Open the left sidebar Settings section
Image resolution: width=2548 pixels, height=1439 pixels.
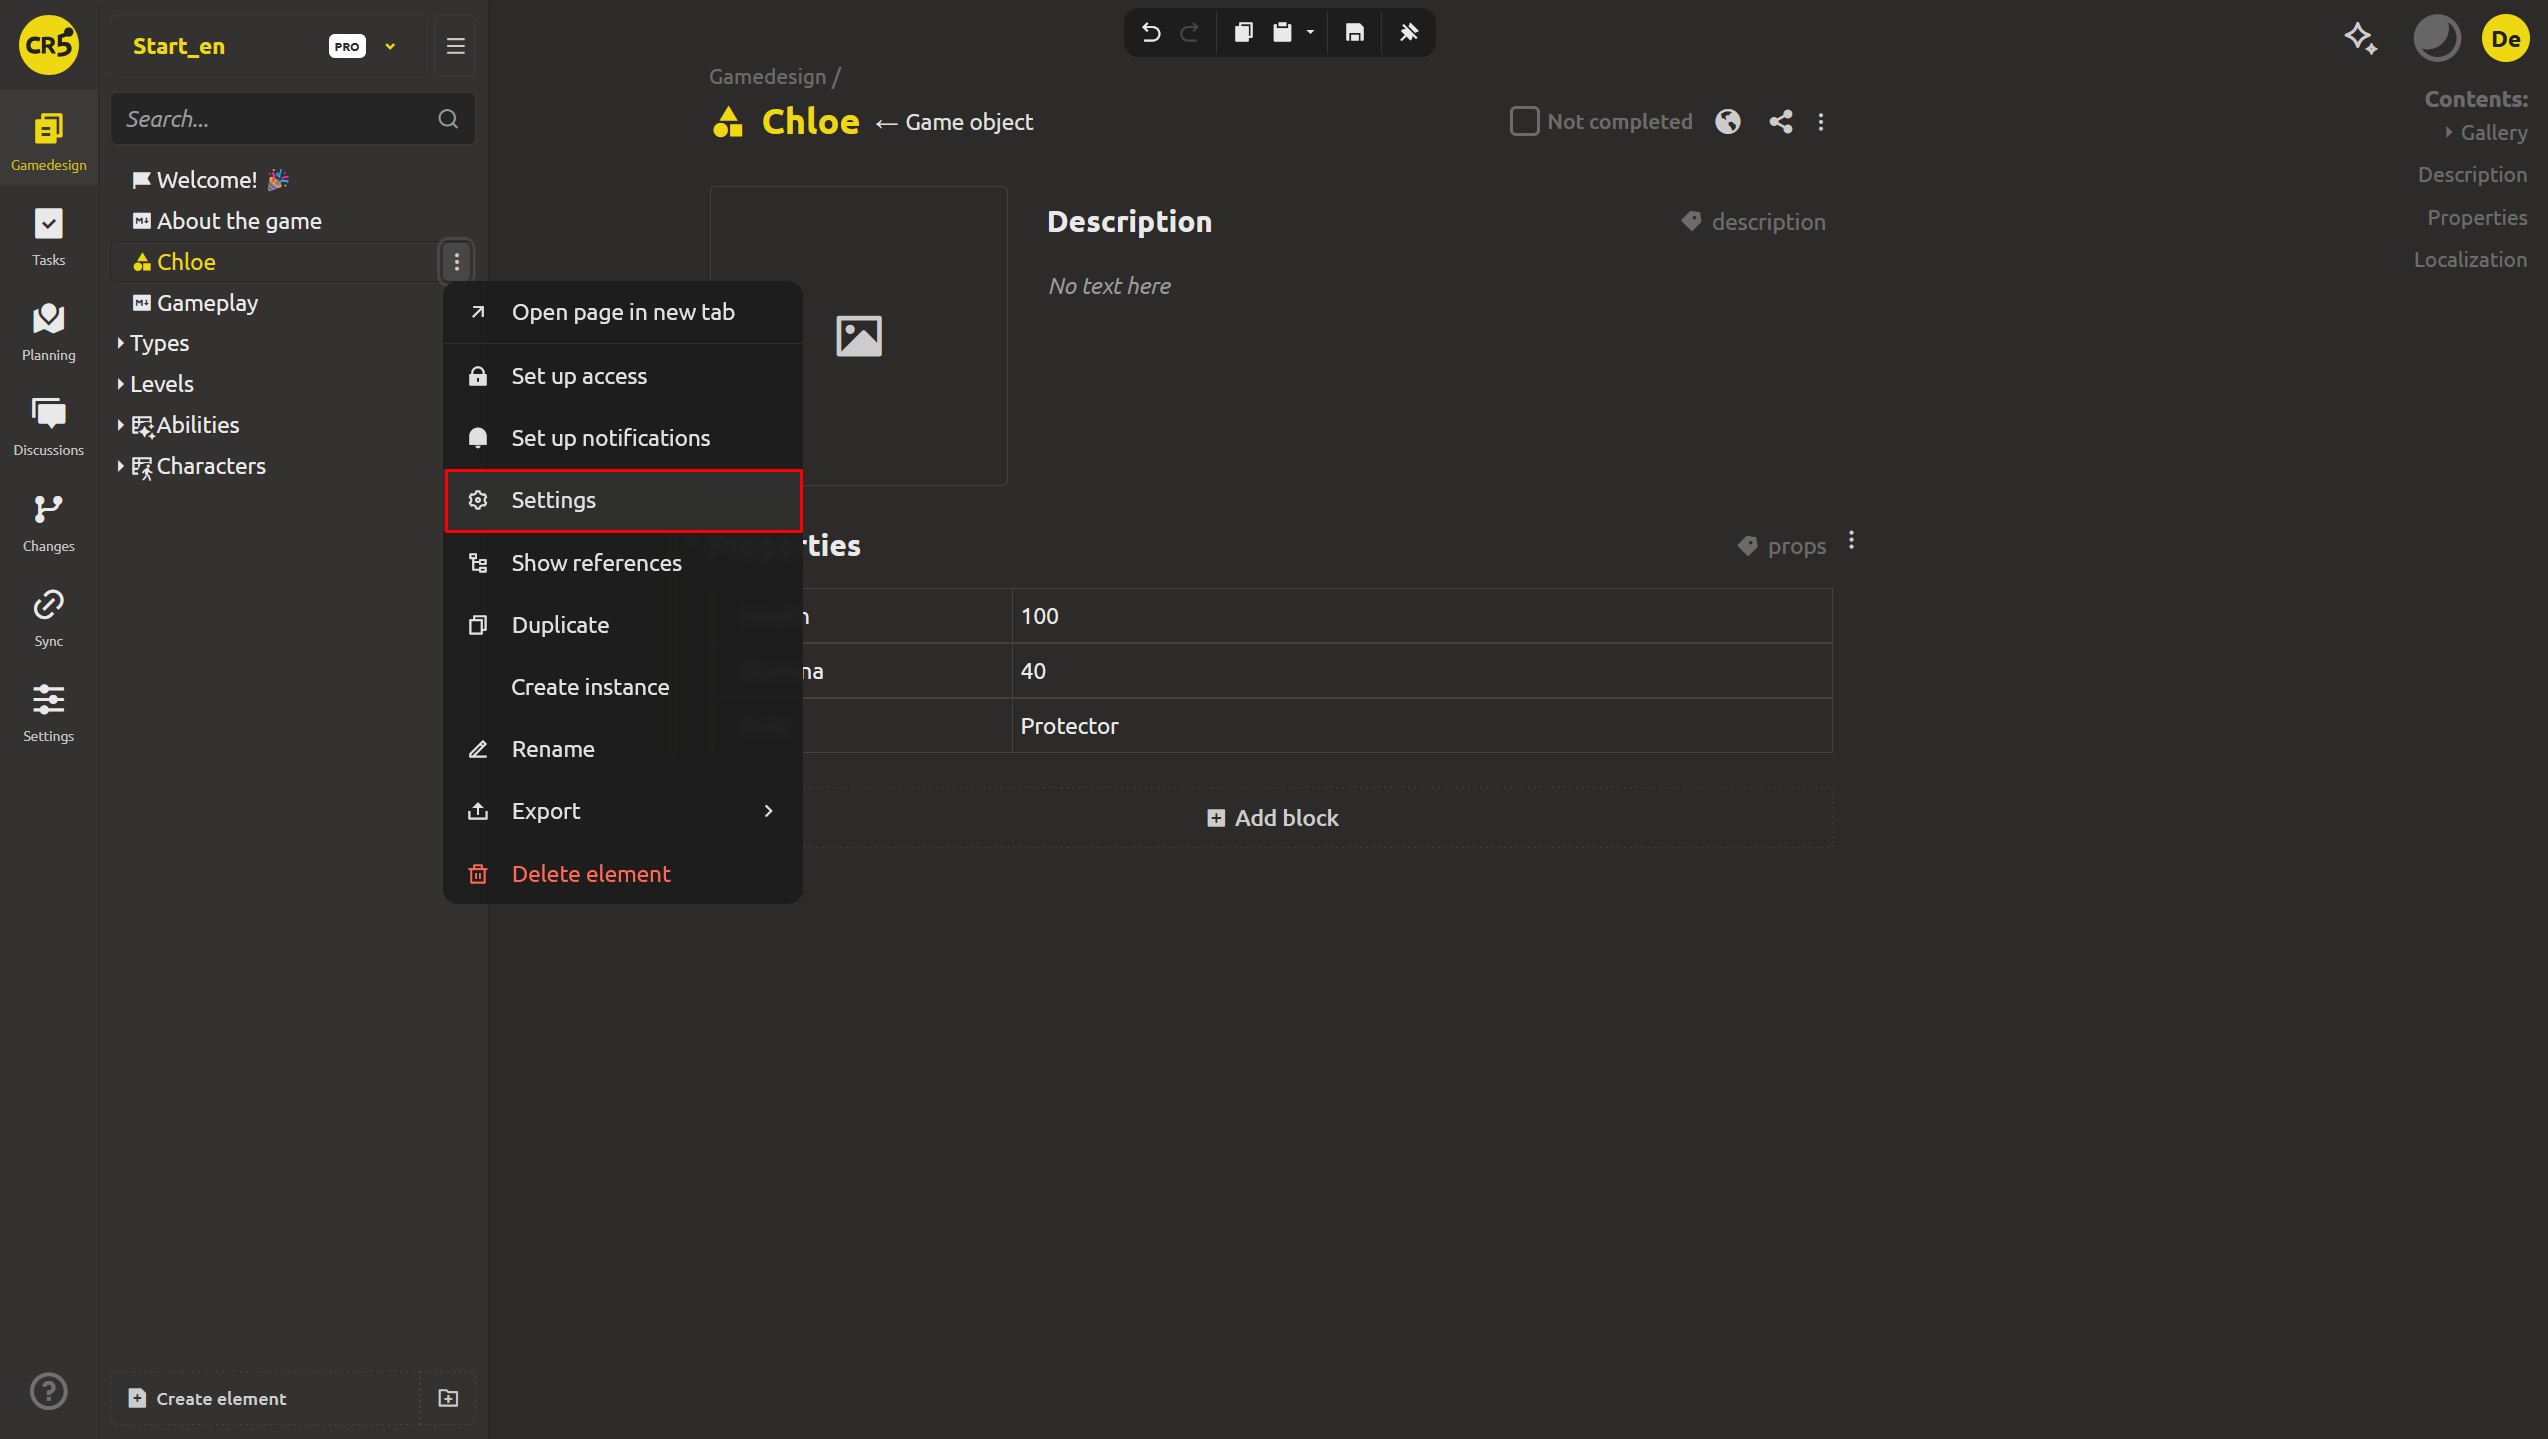(48, 713)
